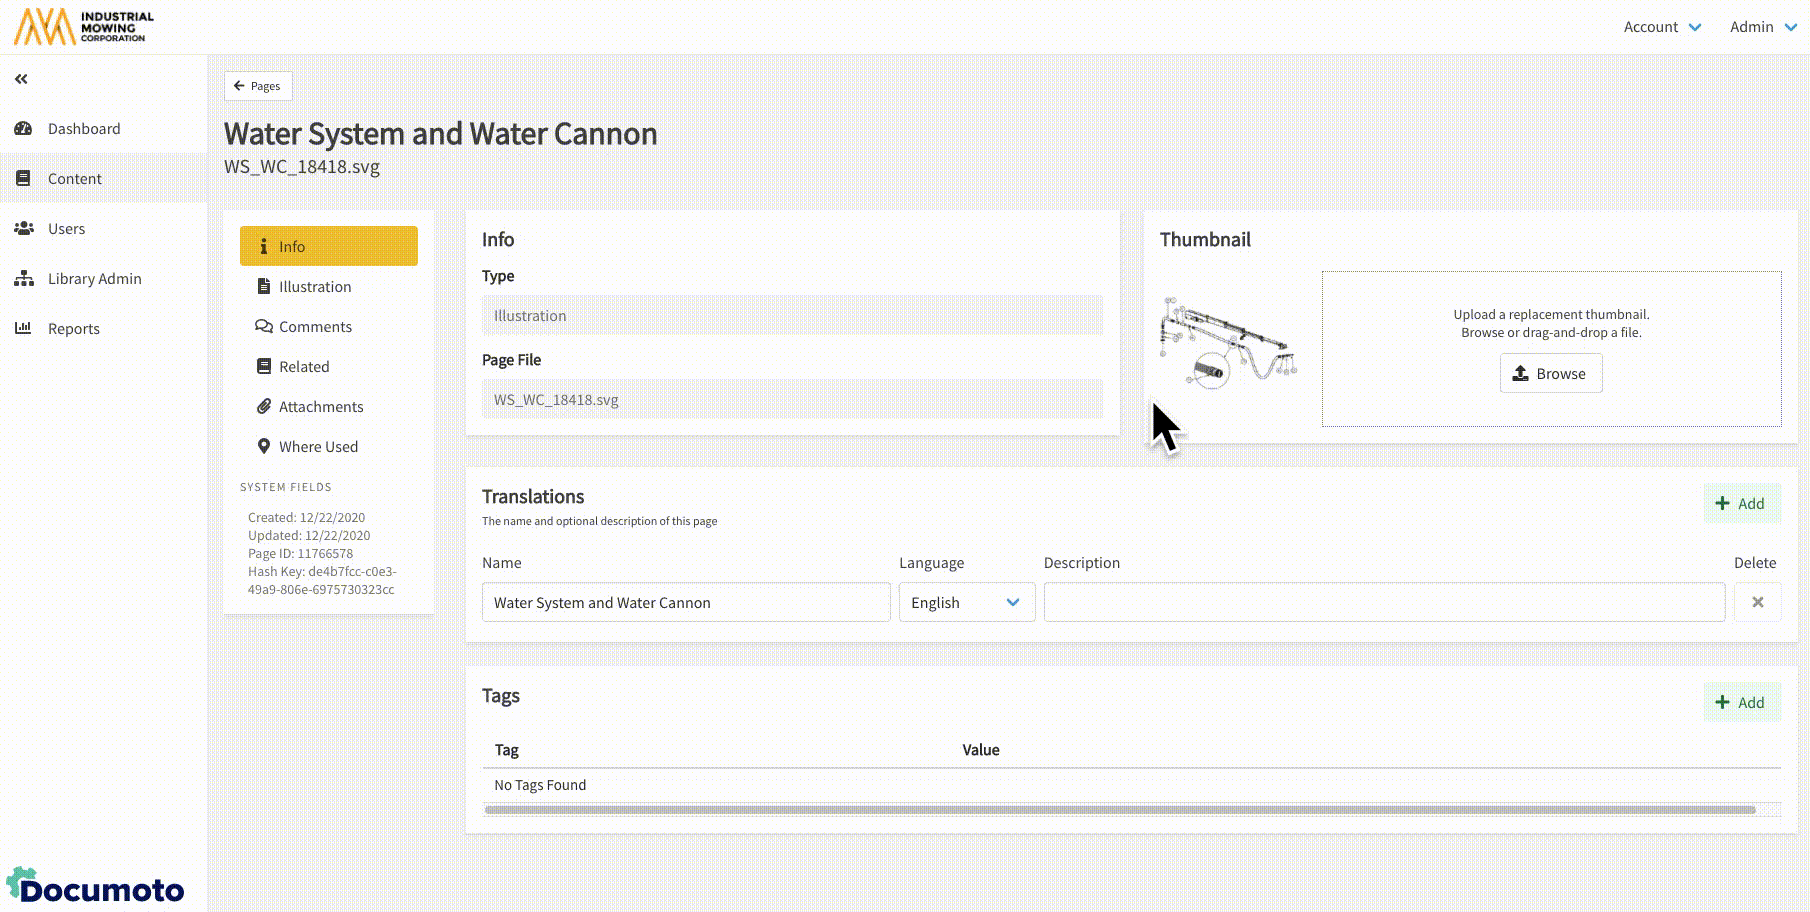
Task: Open the Dashboard from sidebar
Action: point(84,129)
